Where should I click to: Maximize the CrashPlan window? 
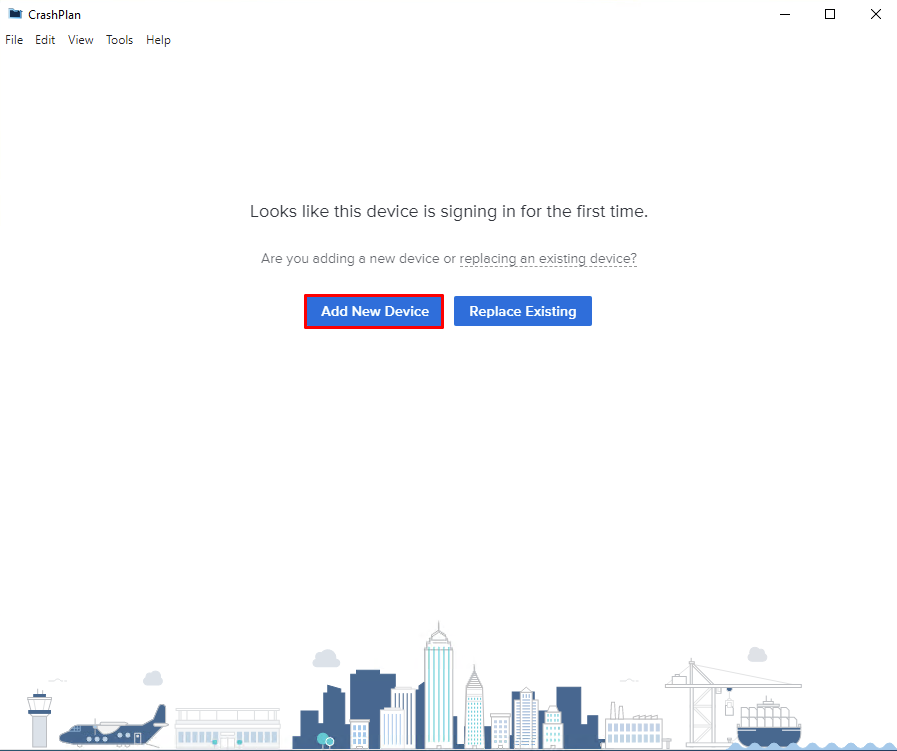(x=830, y=14)
